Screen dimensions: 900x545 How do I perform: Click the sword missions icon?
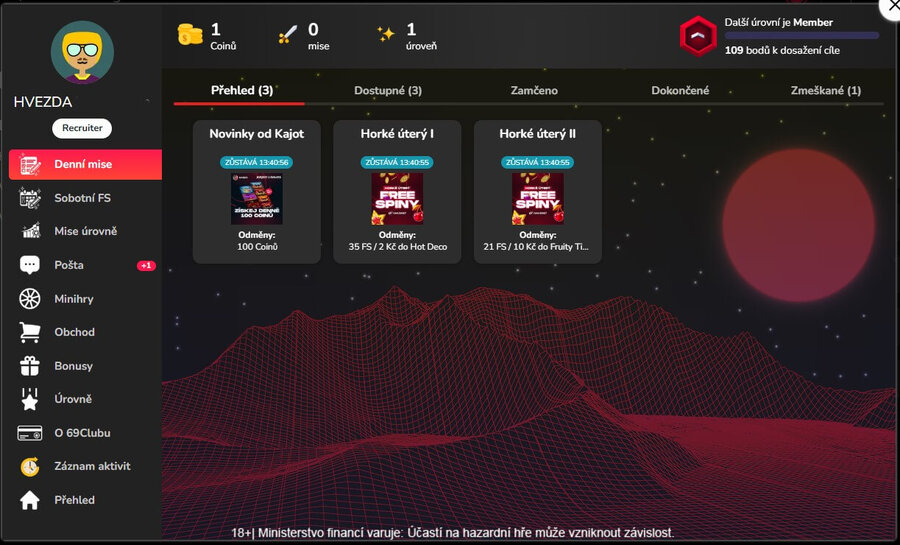tap(288, 35)
